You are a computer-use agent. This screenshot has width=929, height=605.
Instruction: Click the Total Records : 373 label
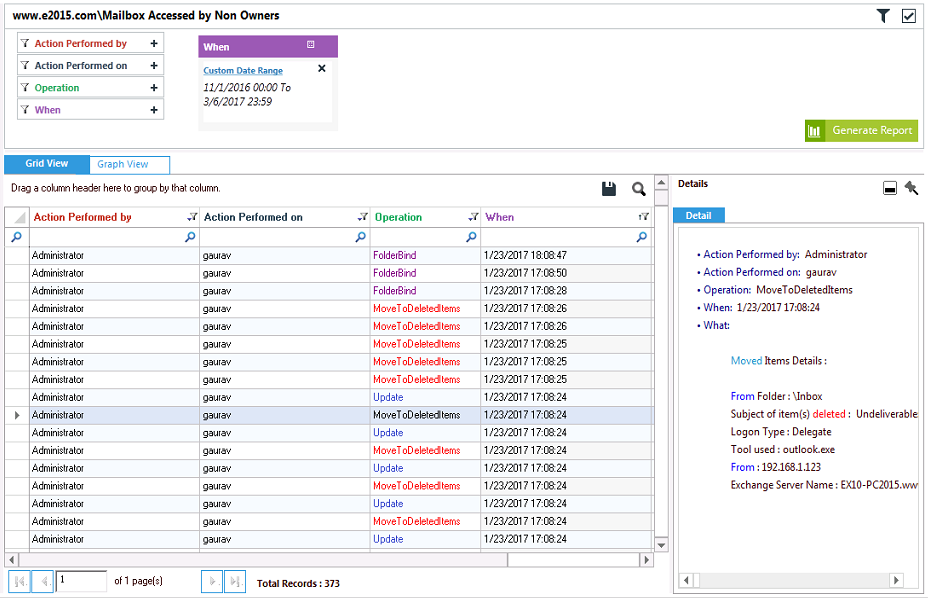[x=298, y=584]
